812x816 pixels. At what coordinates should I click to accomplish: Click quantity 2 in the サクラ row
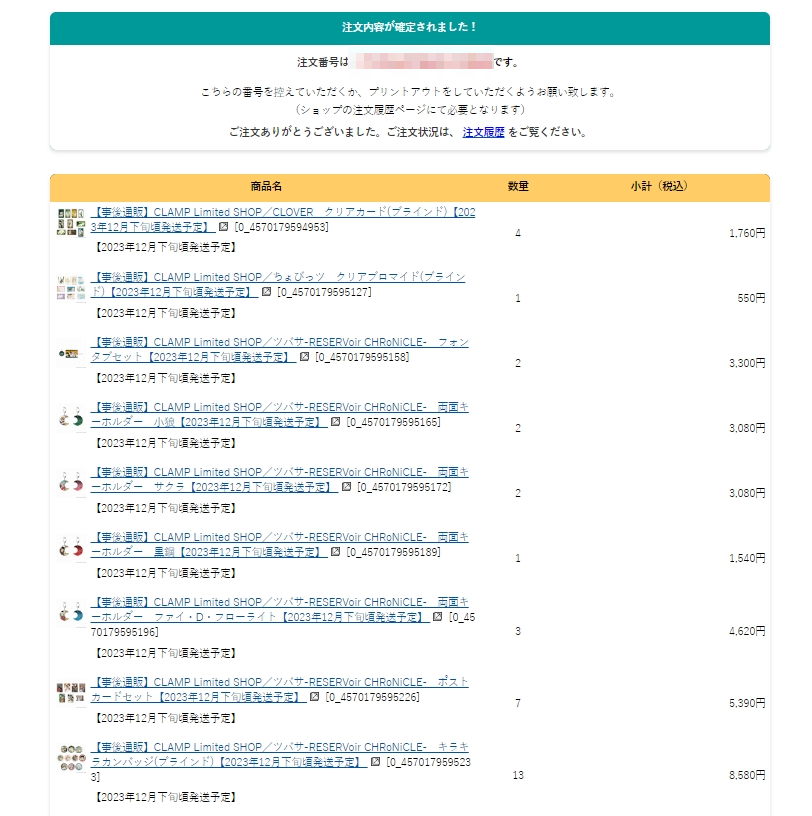click(x=518, y=493)
